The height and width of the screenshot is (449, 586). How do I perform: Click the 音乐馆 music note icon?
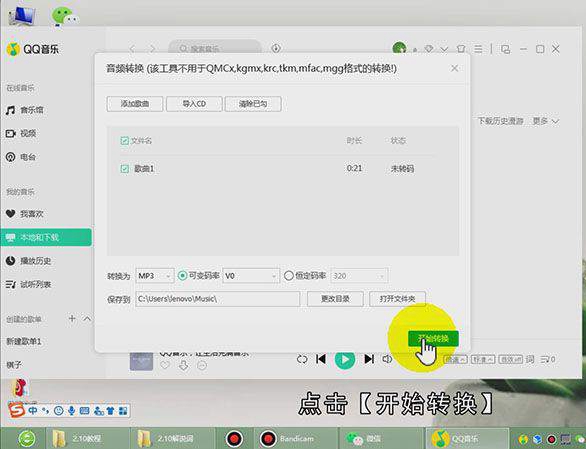pyautogui.click(x=10, y=110)
